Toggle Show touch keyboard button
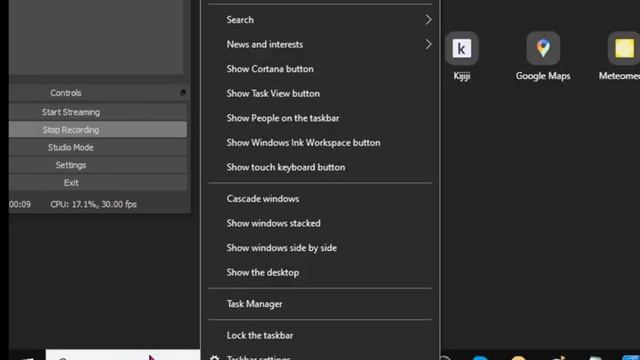The height and width of the screenshot is (360, 640). (320, 167)
